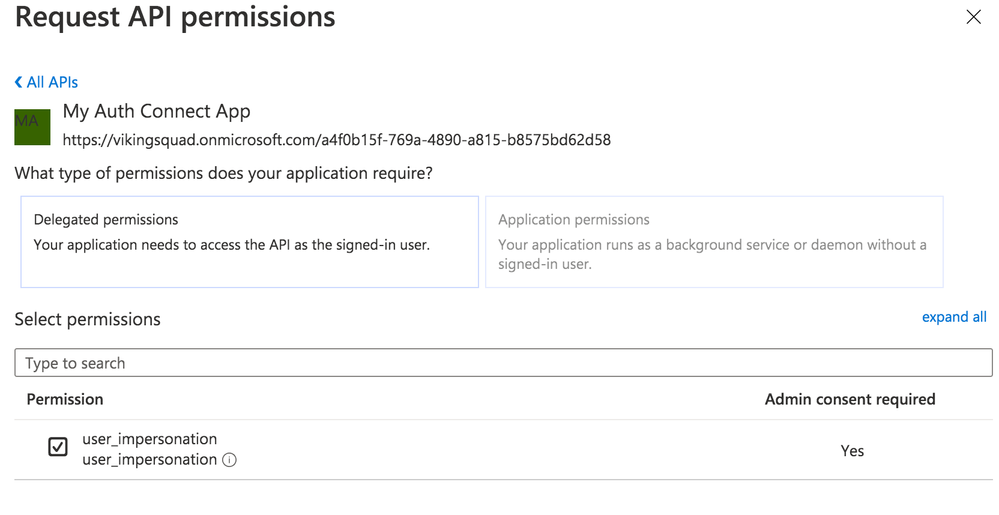This screenshot has height=515, width=999.
Task: Select the user_impersonation permission name
Action: click(x=149, y=438)
